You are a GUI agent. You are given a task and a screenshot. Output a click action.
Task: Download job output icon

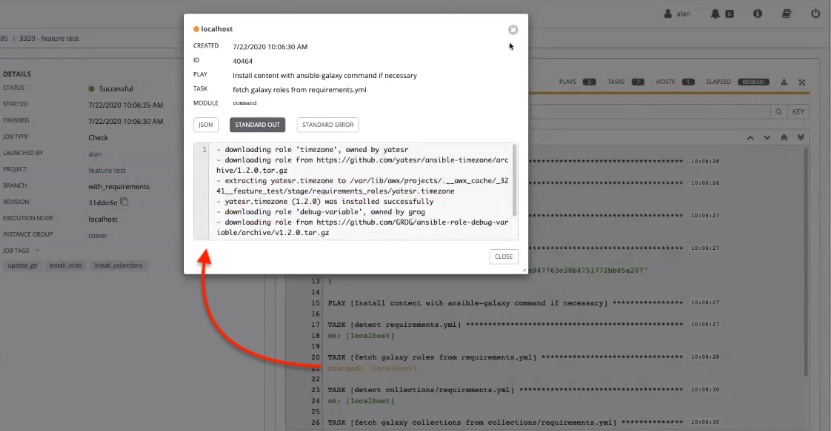click(x=784, y=82)
